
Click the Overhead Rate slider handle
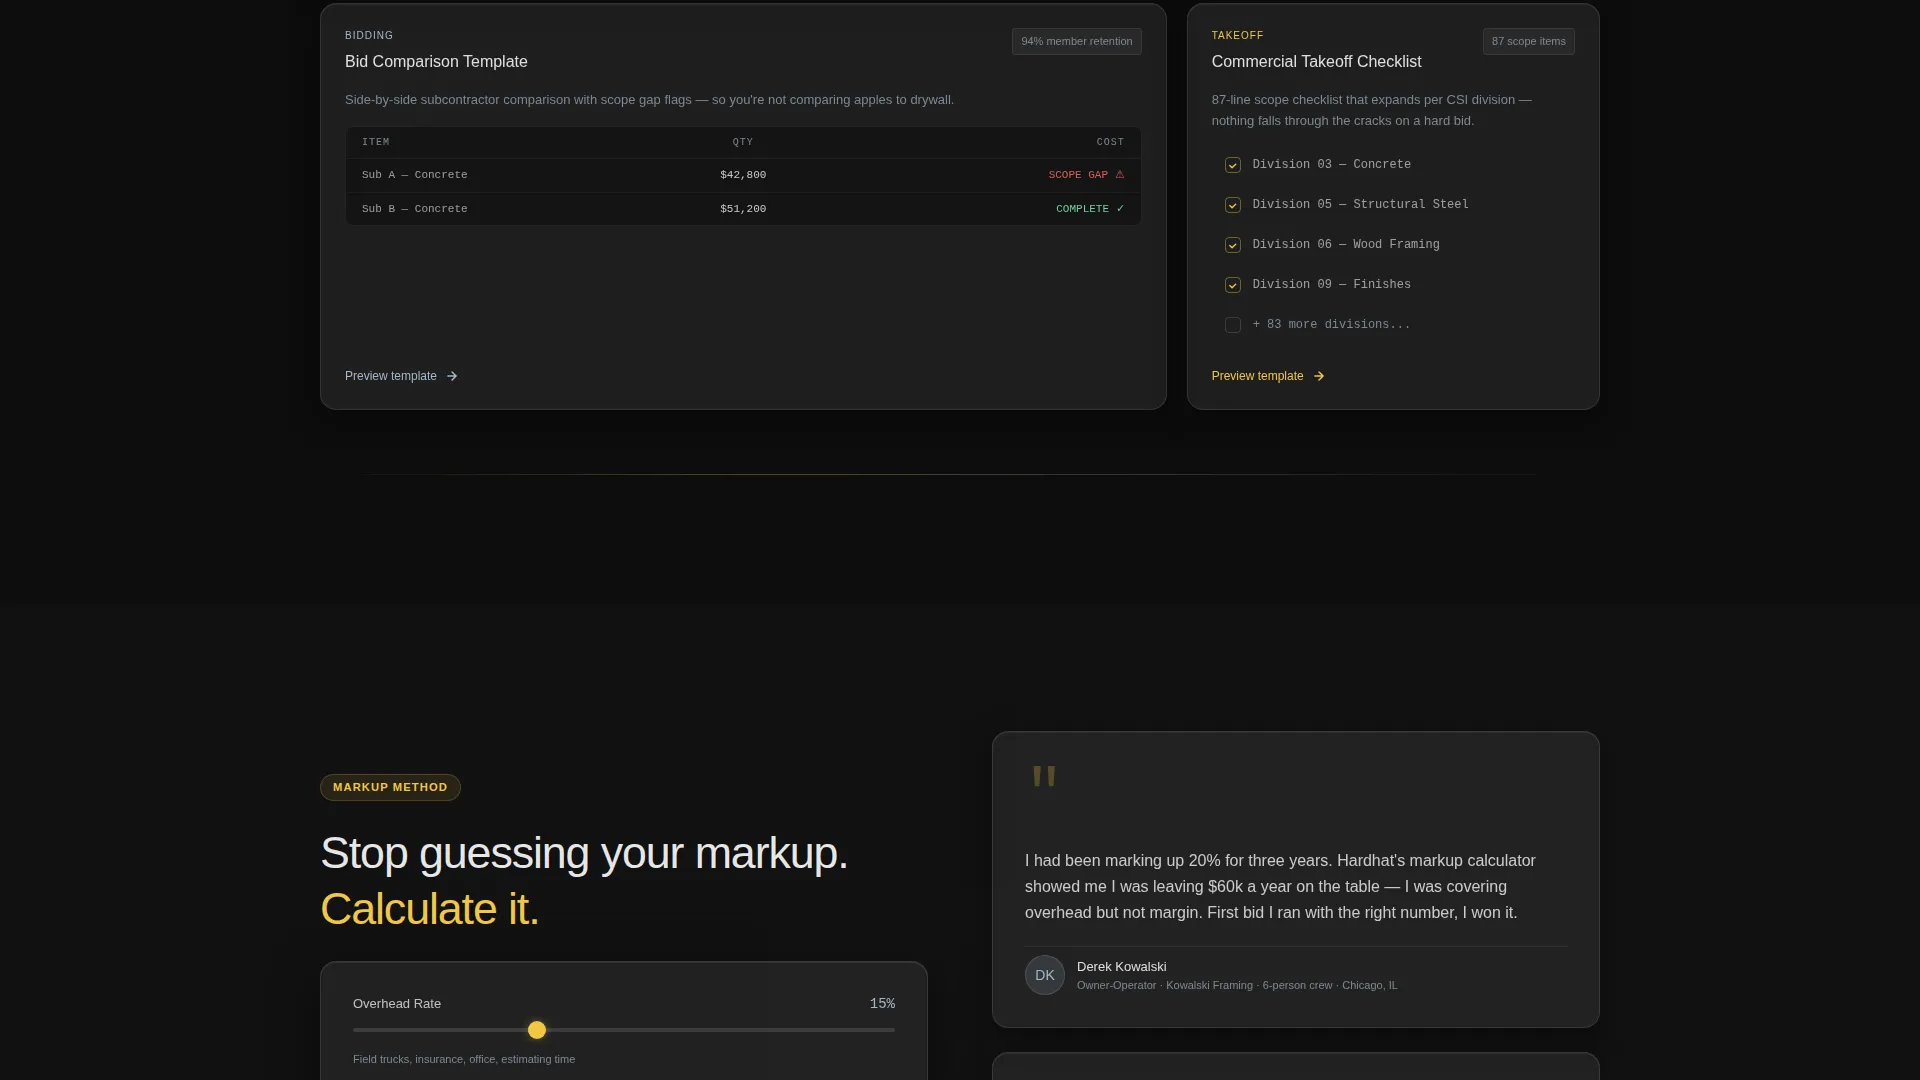pyautogui.click(x=537, y=1030)
